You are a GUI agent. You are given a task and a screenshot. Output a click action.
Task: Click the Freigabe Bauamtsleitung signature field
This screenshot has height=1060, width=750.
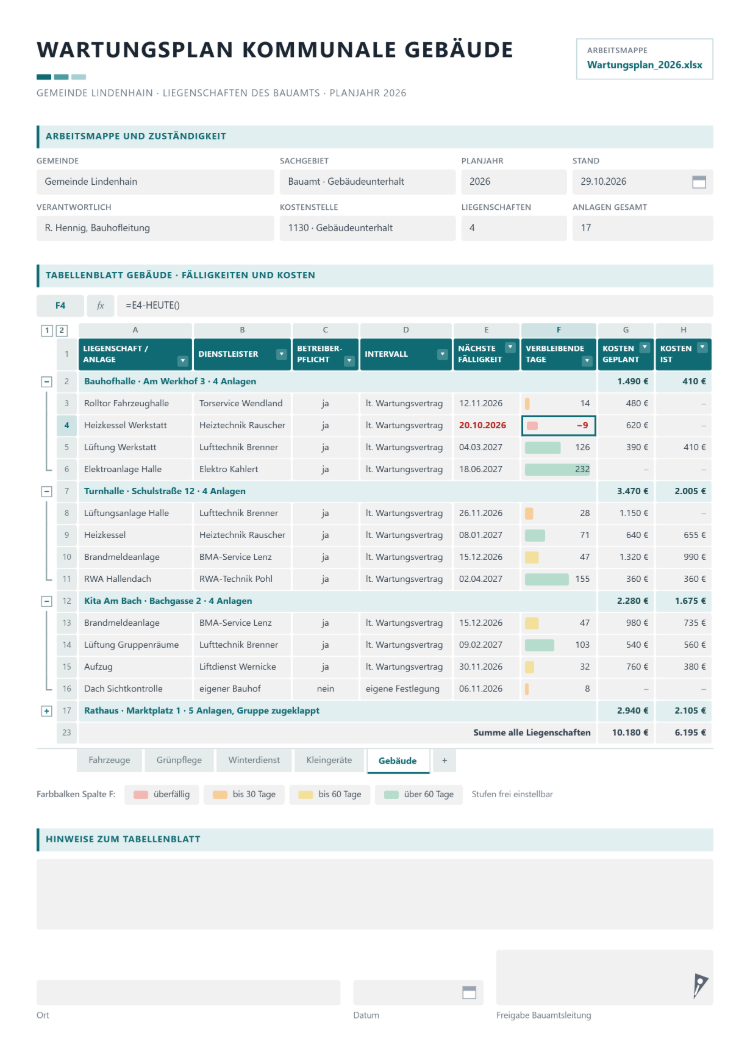(x=604, y=977)
